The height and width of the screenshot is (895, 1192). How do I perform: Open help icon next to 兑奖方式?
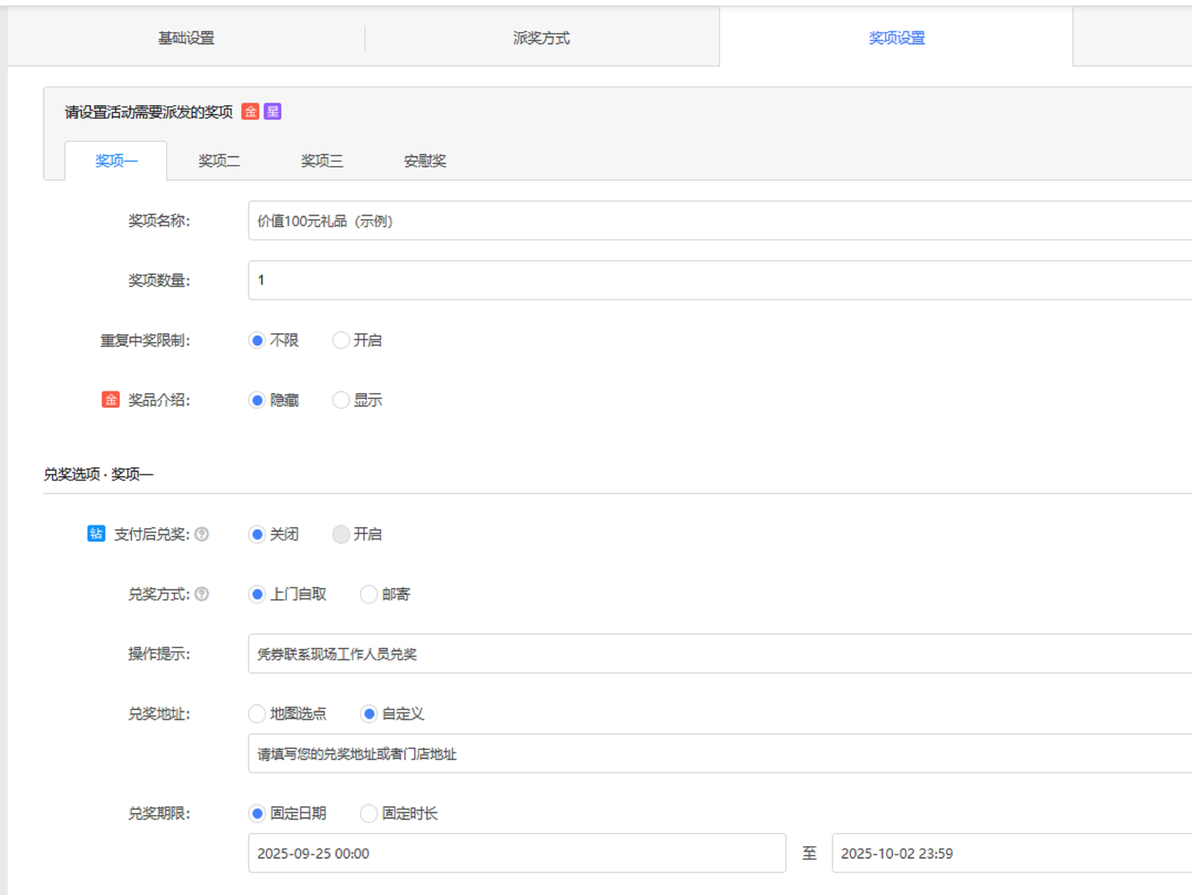(x=201, y=594)
